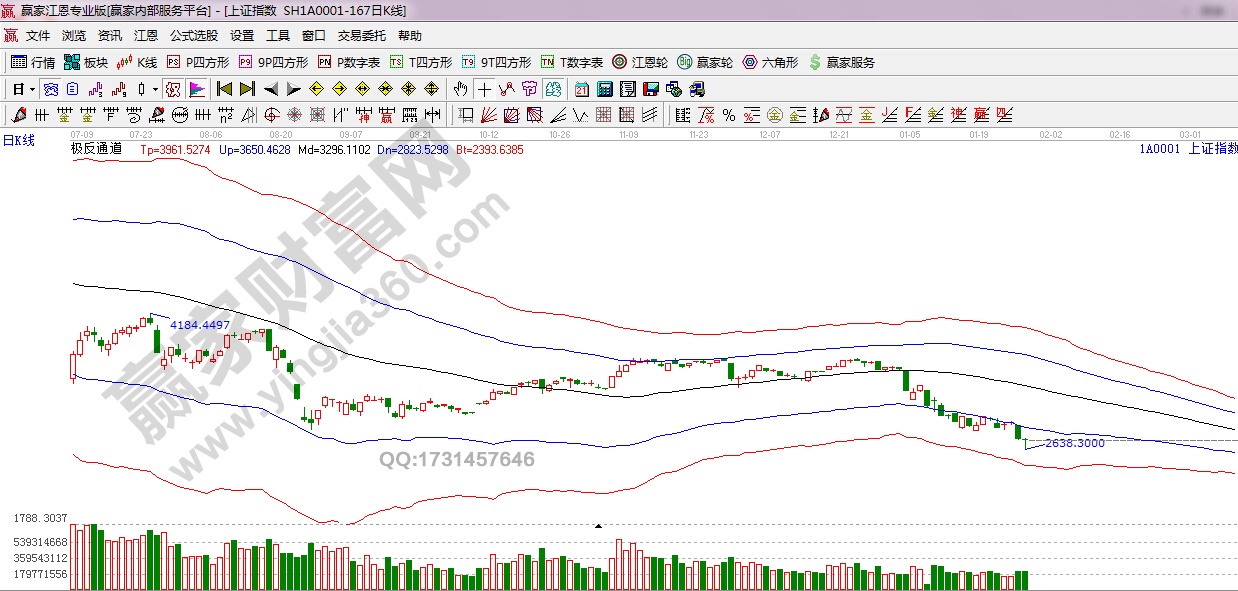Expand the 日 period dropdown arrow
This screenshot has height=591, width=1238.
coord(32,89)
